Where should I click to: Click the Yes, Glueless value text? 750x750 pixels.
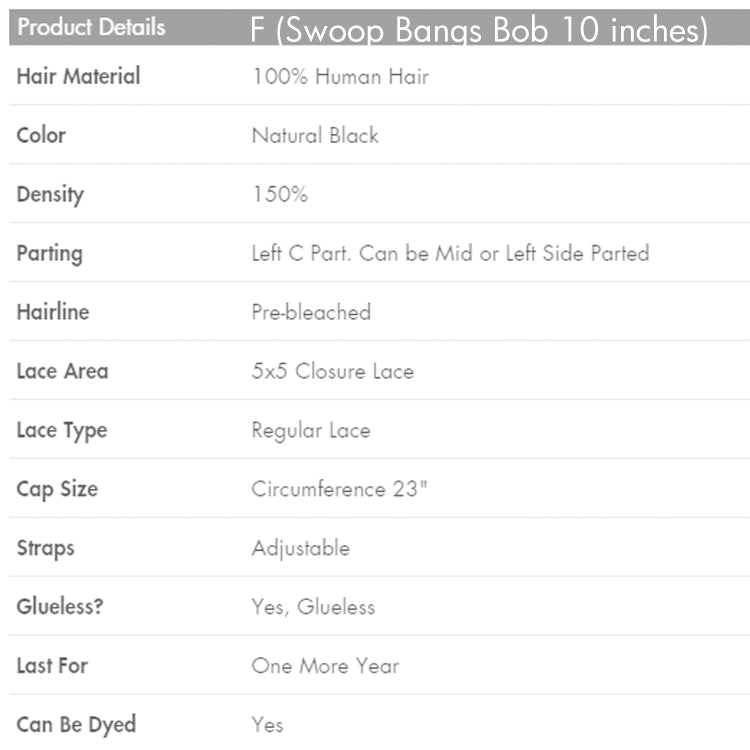[x=313, y=607]
